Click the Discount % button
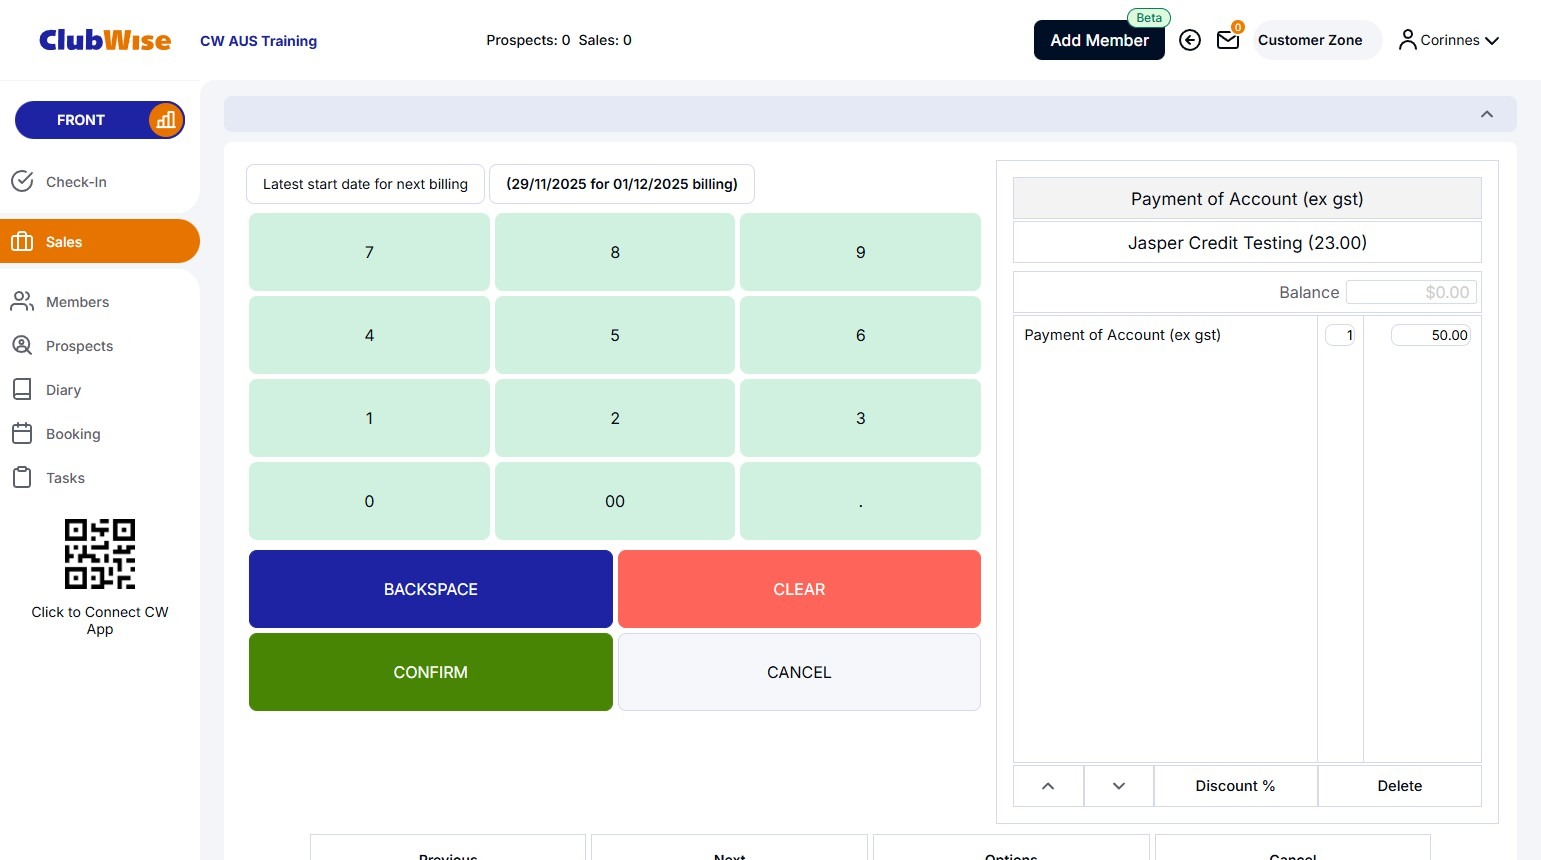 (x=1236, y=786)
